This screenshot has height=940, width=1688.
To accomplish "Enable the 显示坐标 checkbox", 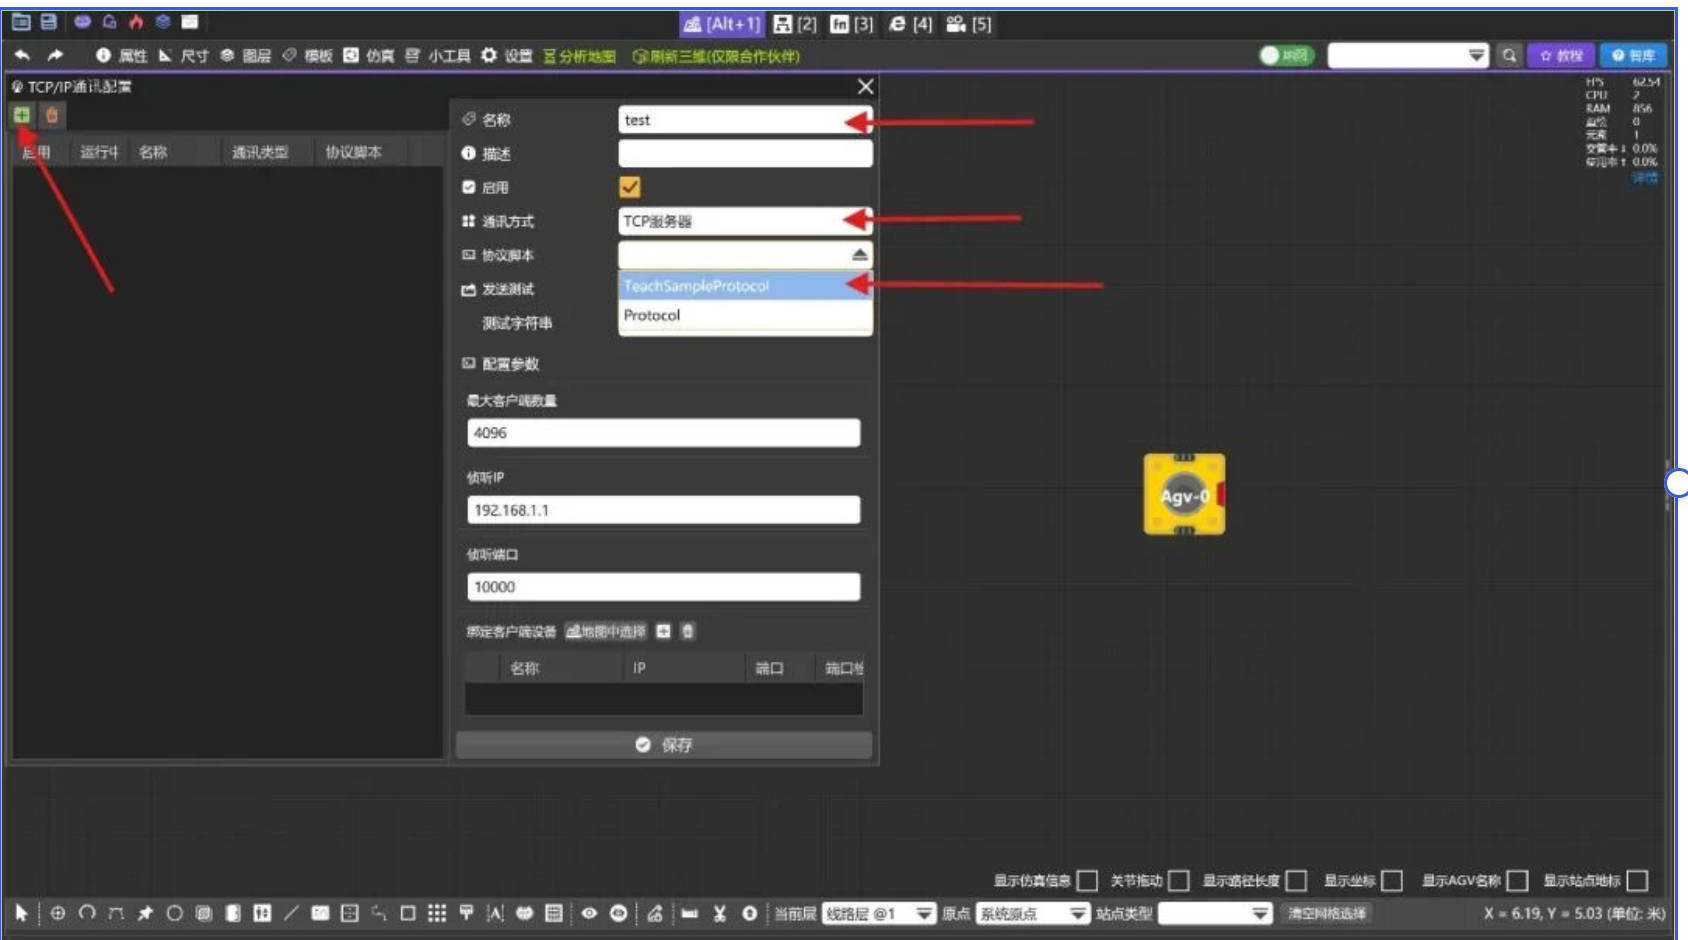I will pyautogui.click(x=1392, y=880).
